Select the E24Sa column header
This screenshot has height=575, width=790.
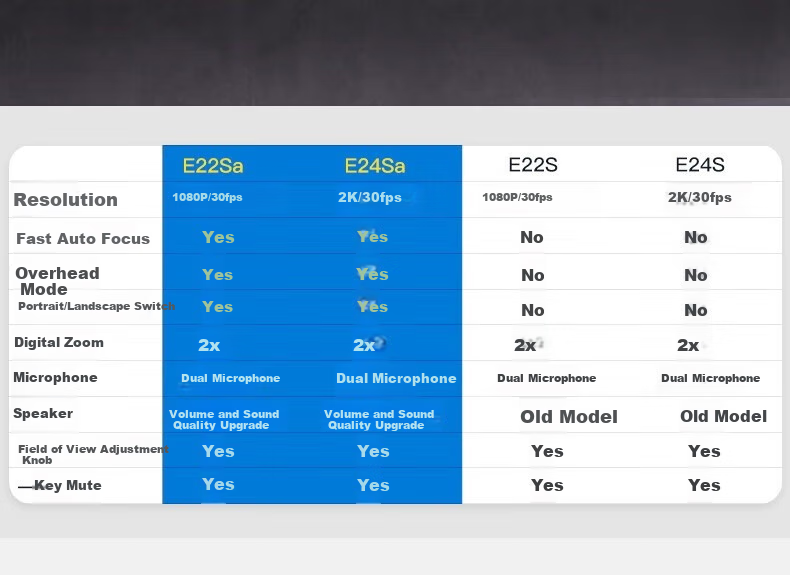coord(375,166)
